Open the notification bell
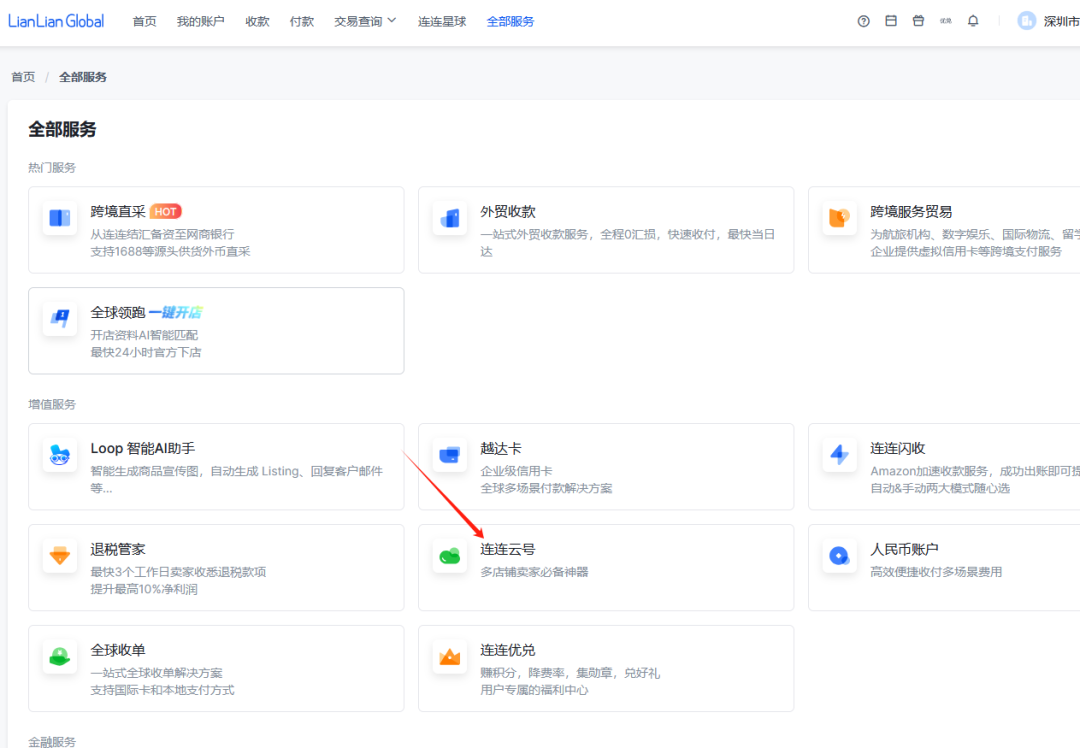 point(973,21)
